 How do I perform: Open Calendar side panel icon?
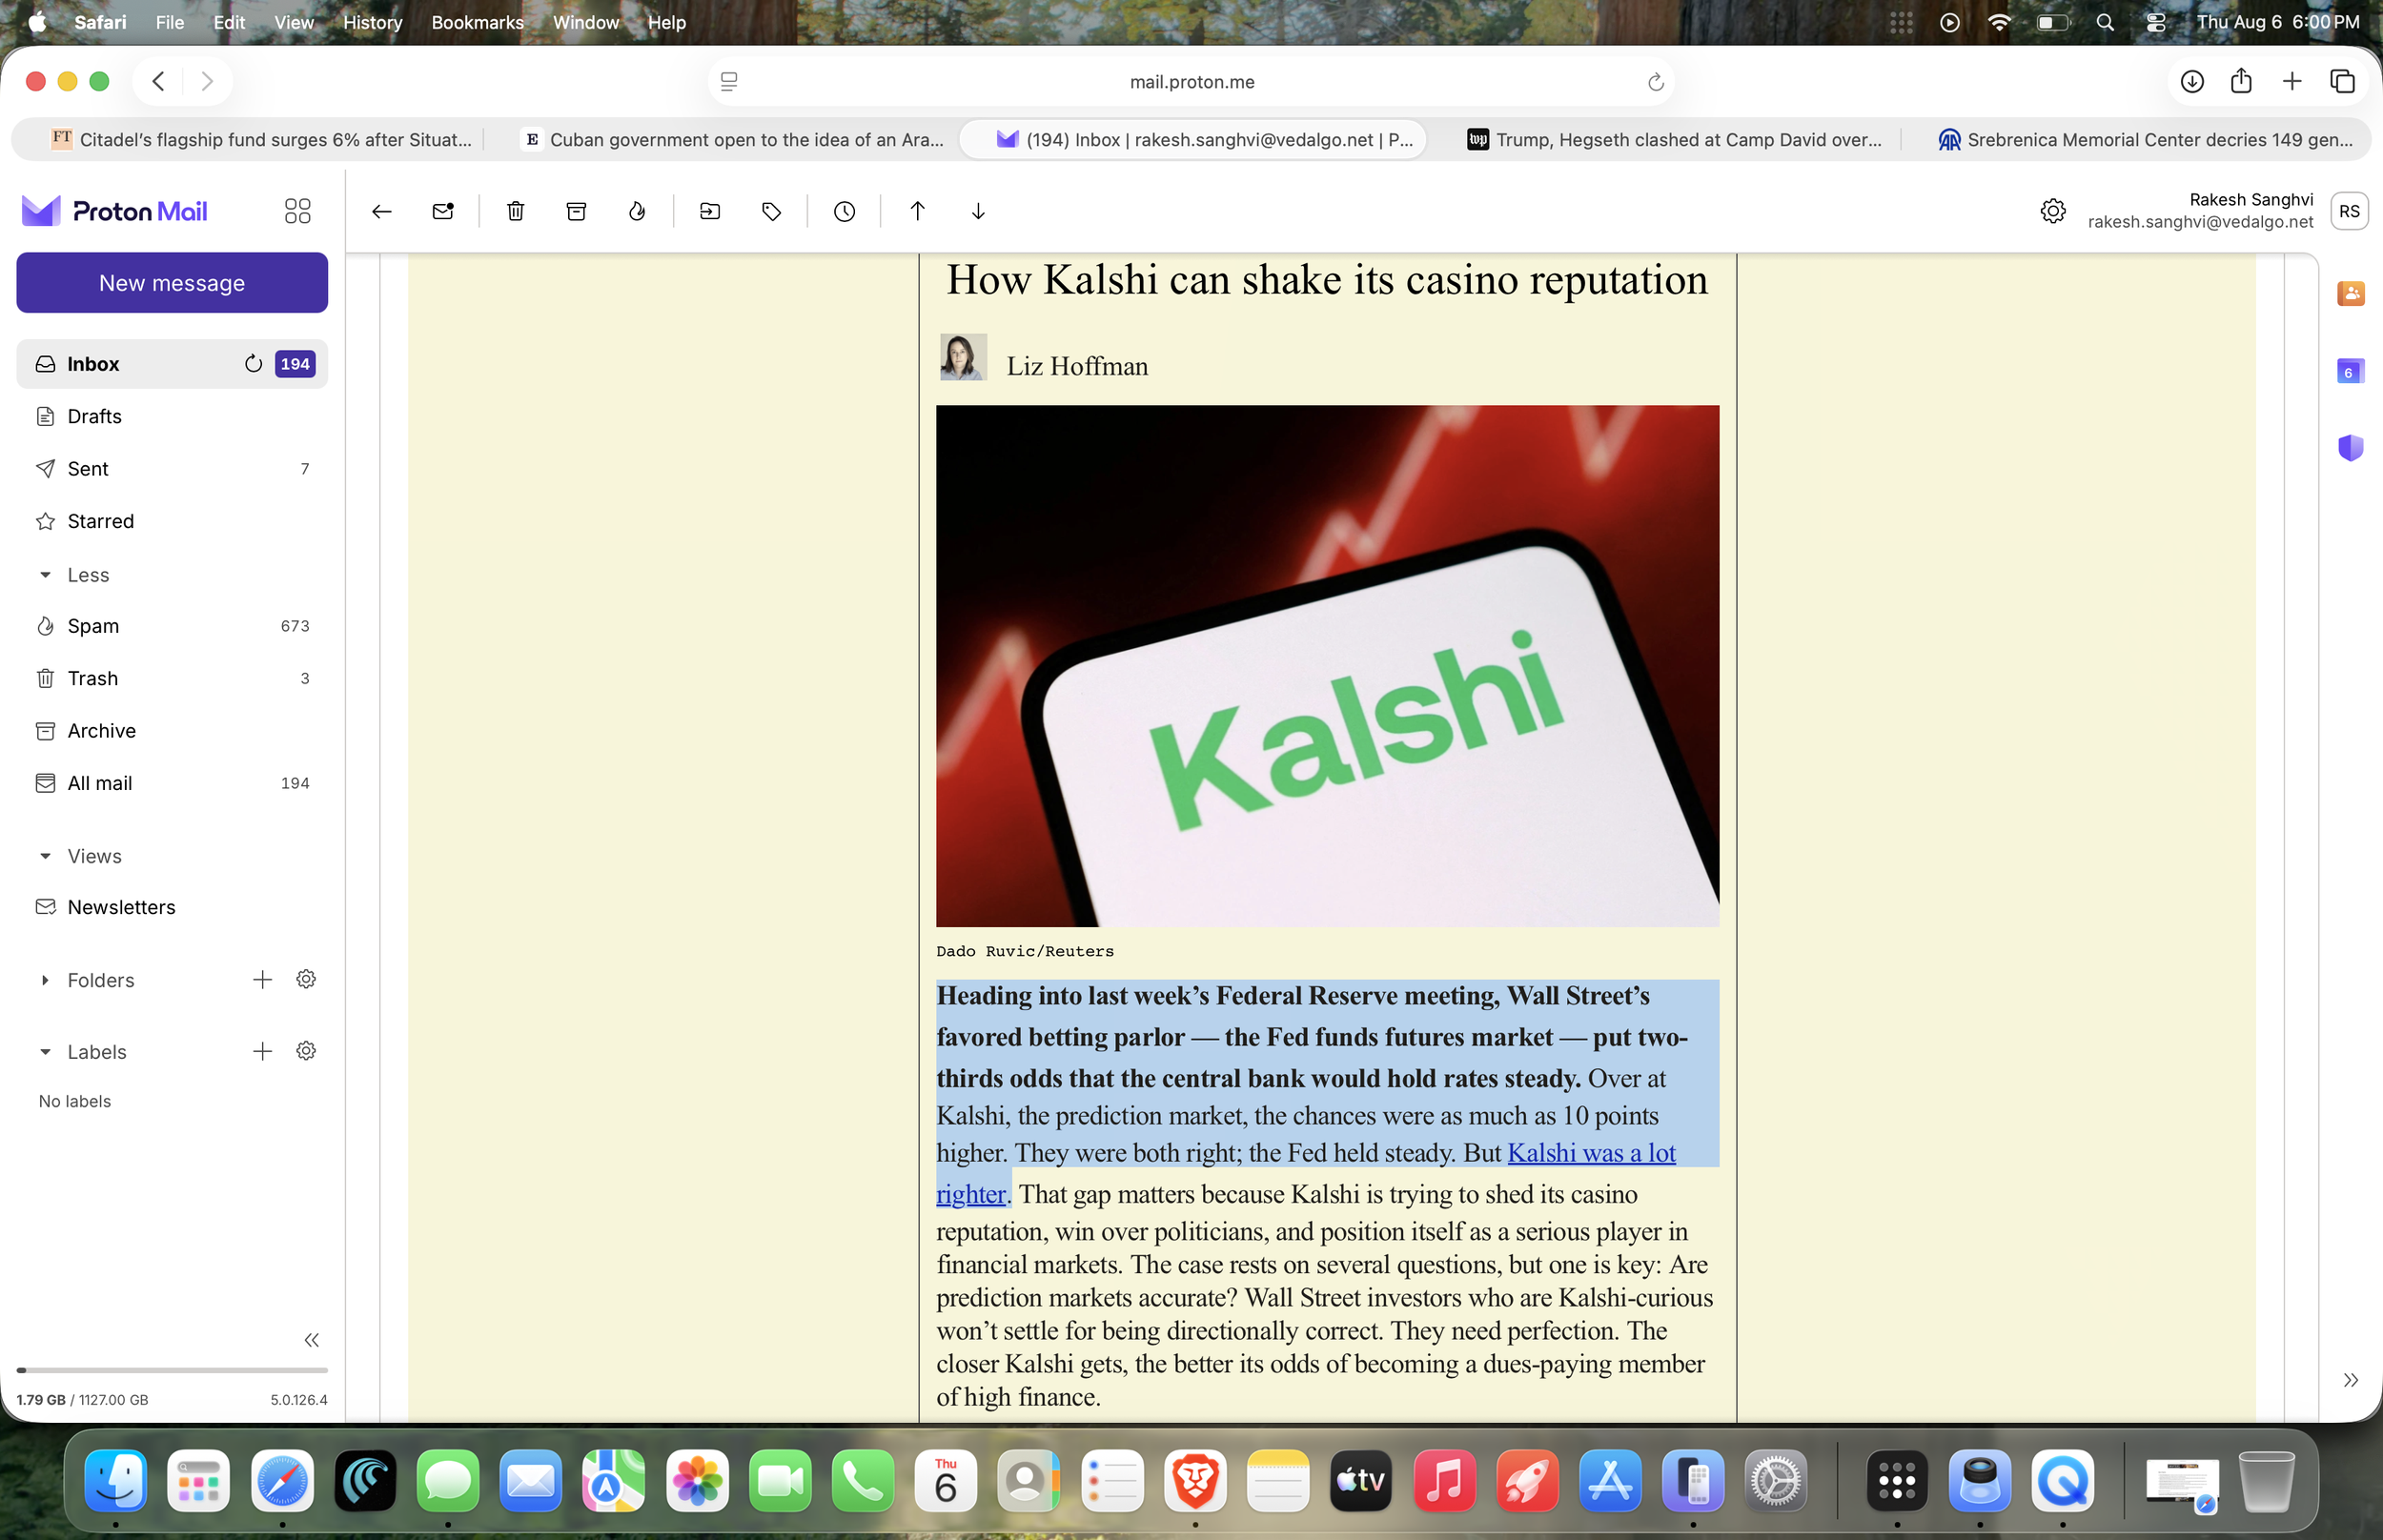[2350, 371]
